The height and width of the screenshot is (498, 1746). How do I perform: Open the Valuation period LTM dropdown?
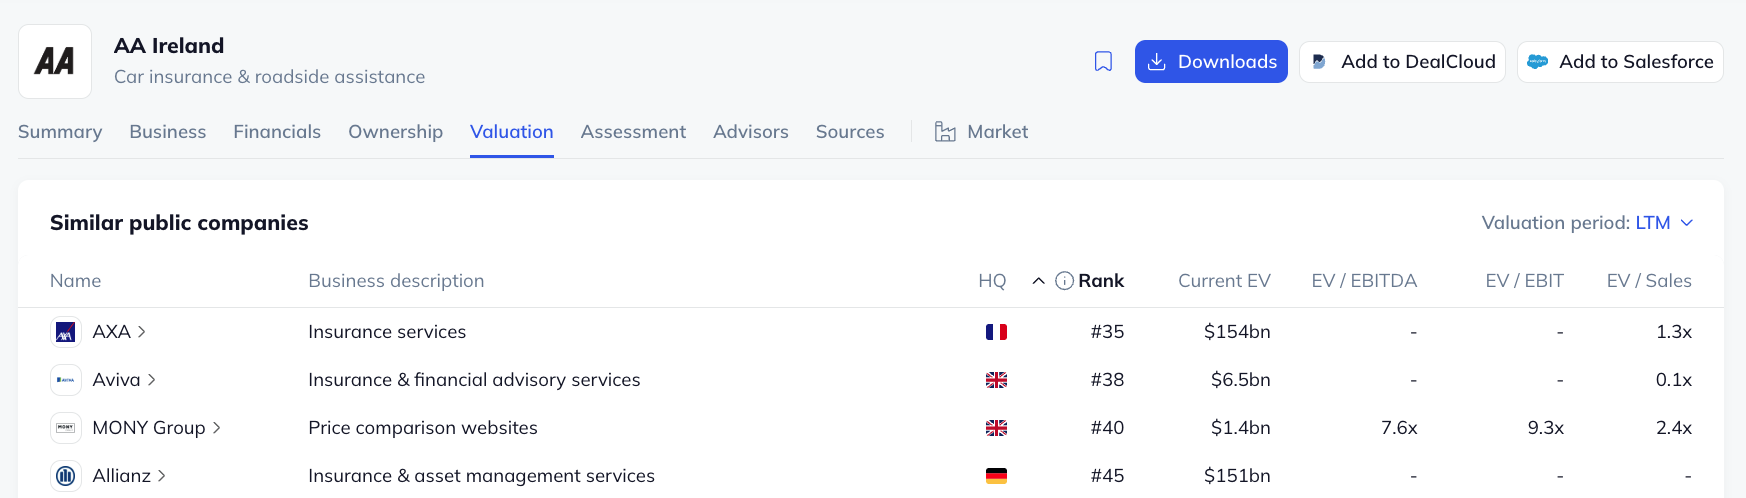pos(1664,223)
